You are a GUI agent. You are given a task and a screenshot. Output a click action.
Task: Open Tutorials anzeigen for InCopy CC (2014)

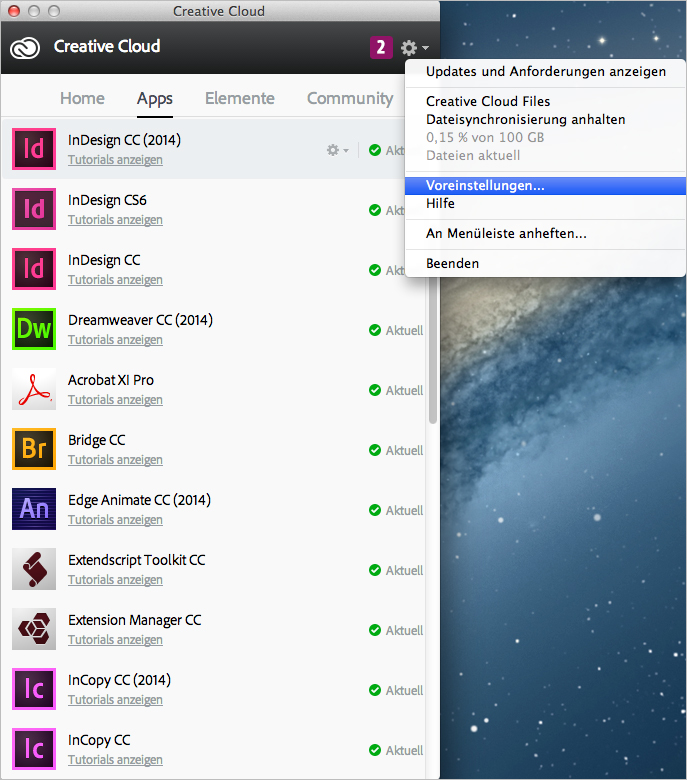(115, 700)
